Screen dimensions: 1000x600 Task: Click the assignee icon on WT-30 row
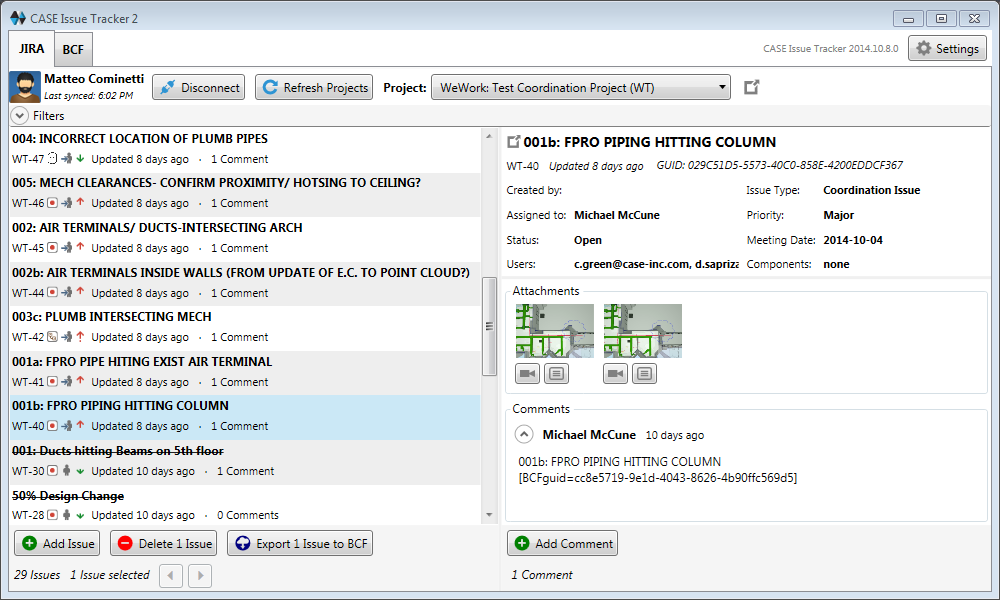(x=66, y=471)
